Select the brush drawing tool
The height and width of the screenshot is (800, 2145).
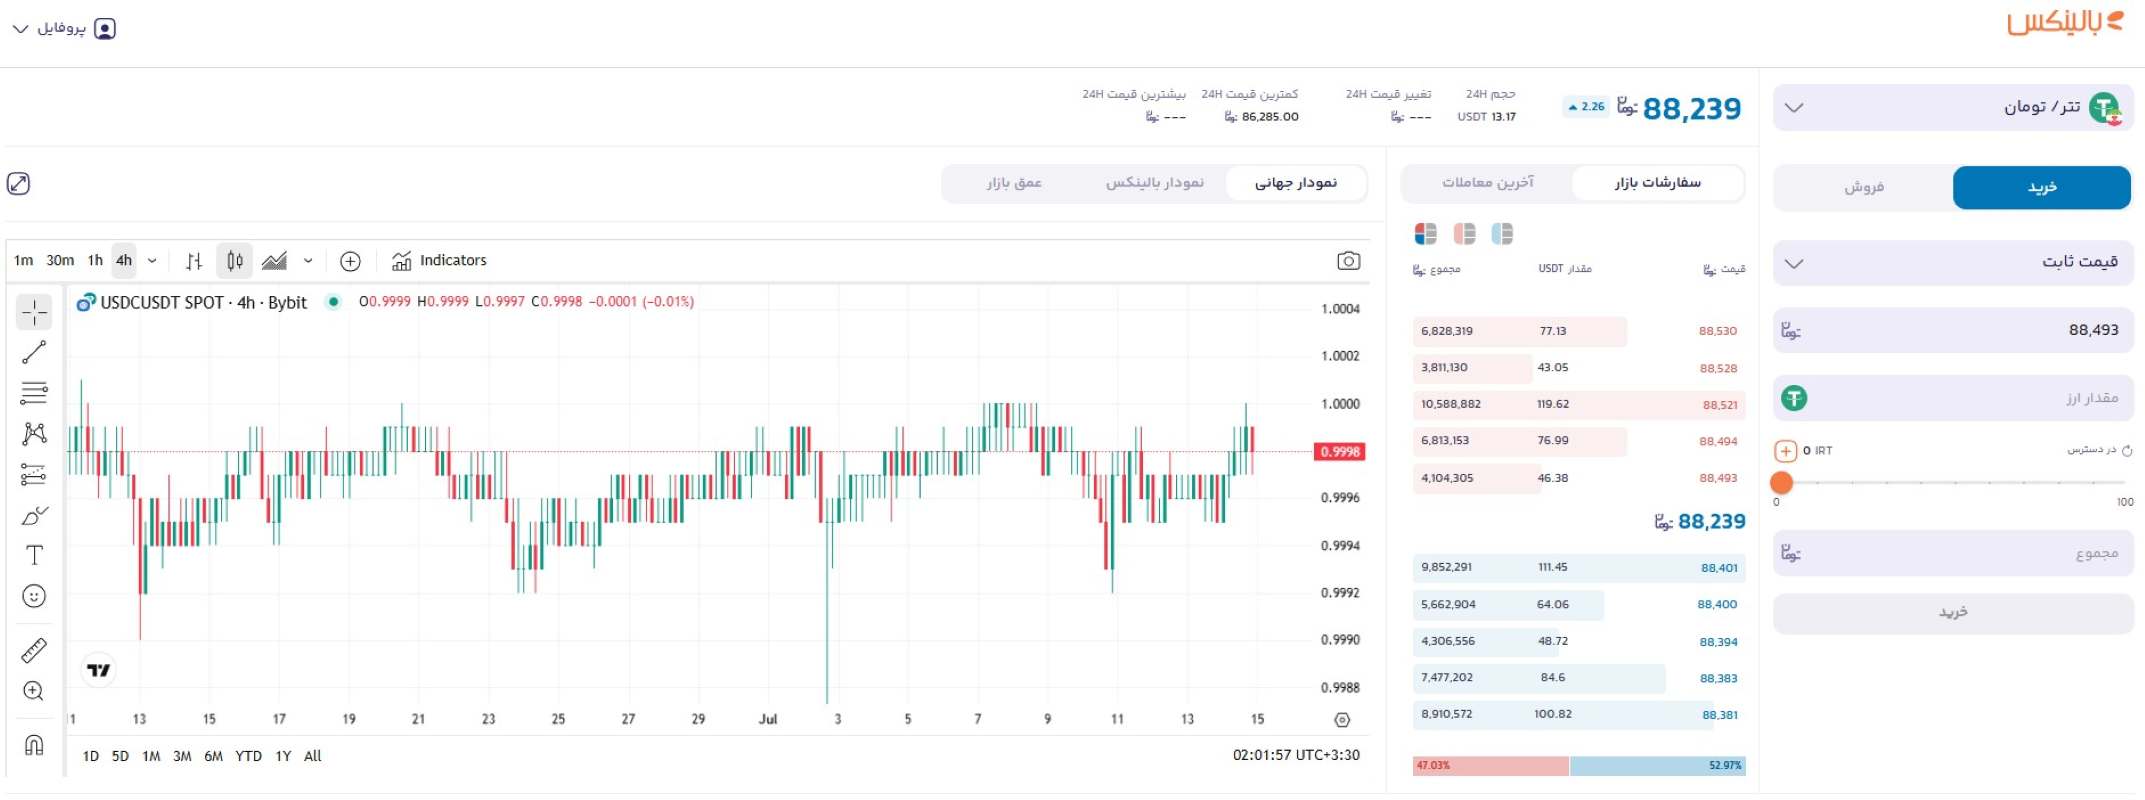[34, 515]
